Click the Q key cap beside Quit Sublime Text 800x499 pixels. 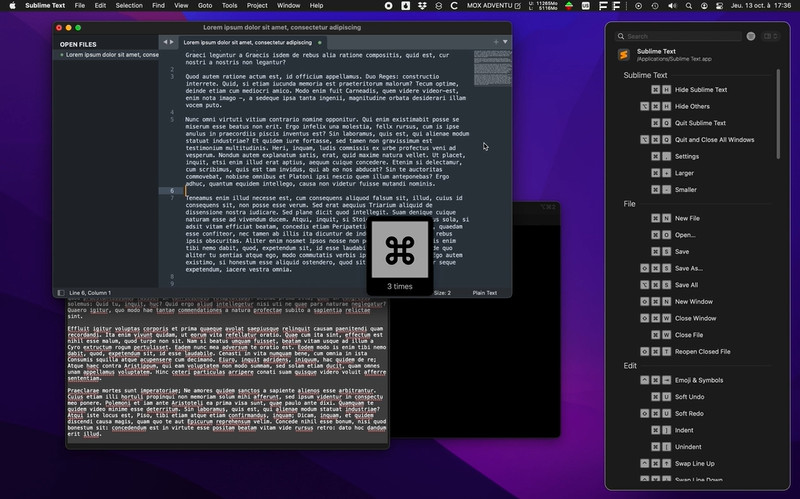coord(667,123)
